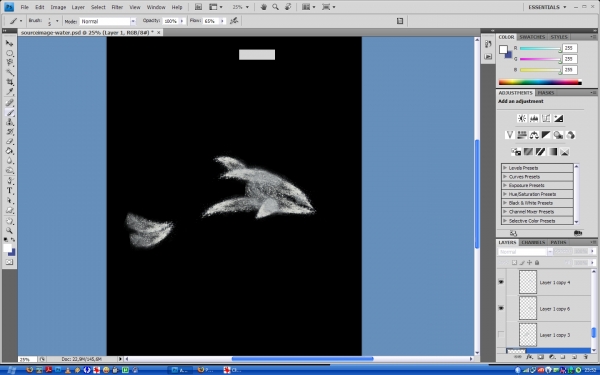The height and width of the screenshot is (375, 600).
Task: Open the Opacity slider arrow
Action: (182, 21)
